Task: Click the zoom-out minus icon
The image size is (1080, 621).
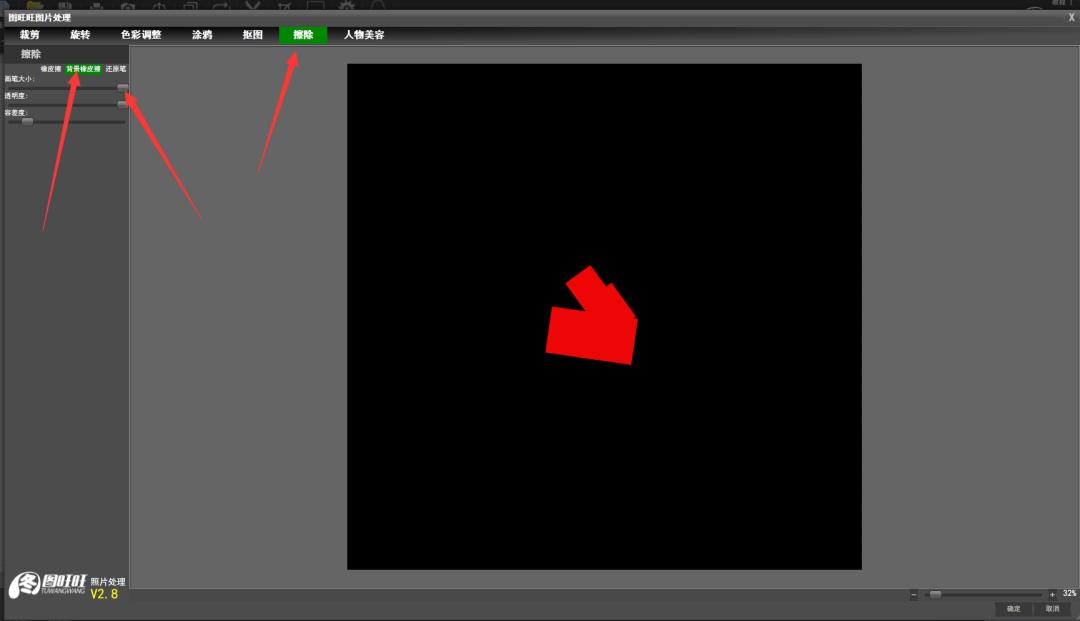Action: click(914, 595)
